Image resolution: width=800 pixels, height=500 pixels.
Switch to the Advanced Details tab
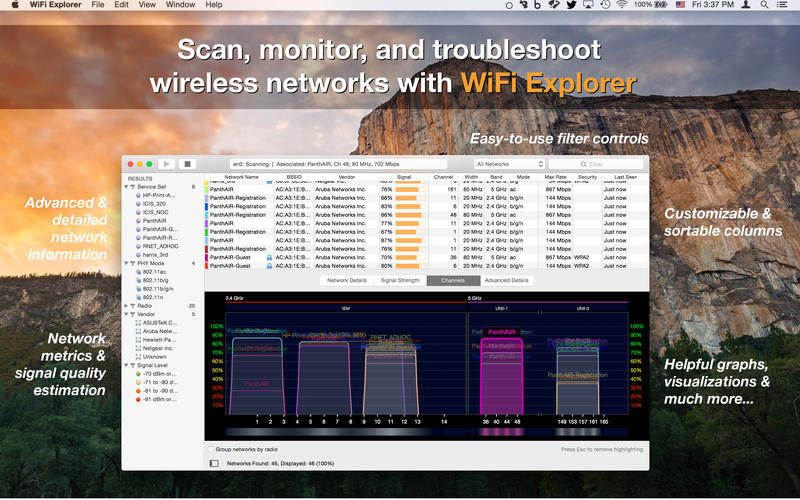click(507, 281)
